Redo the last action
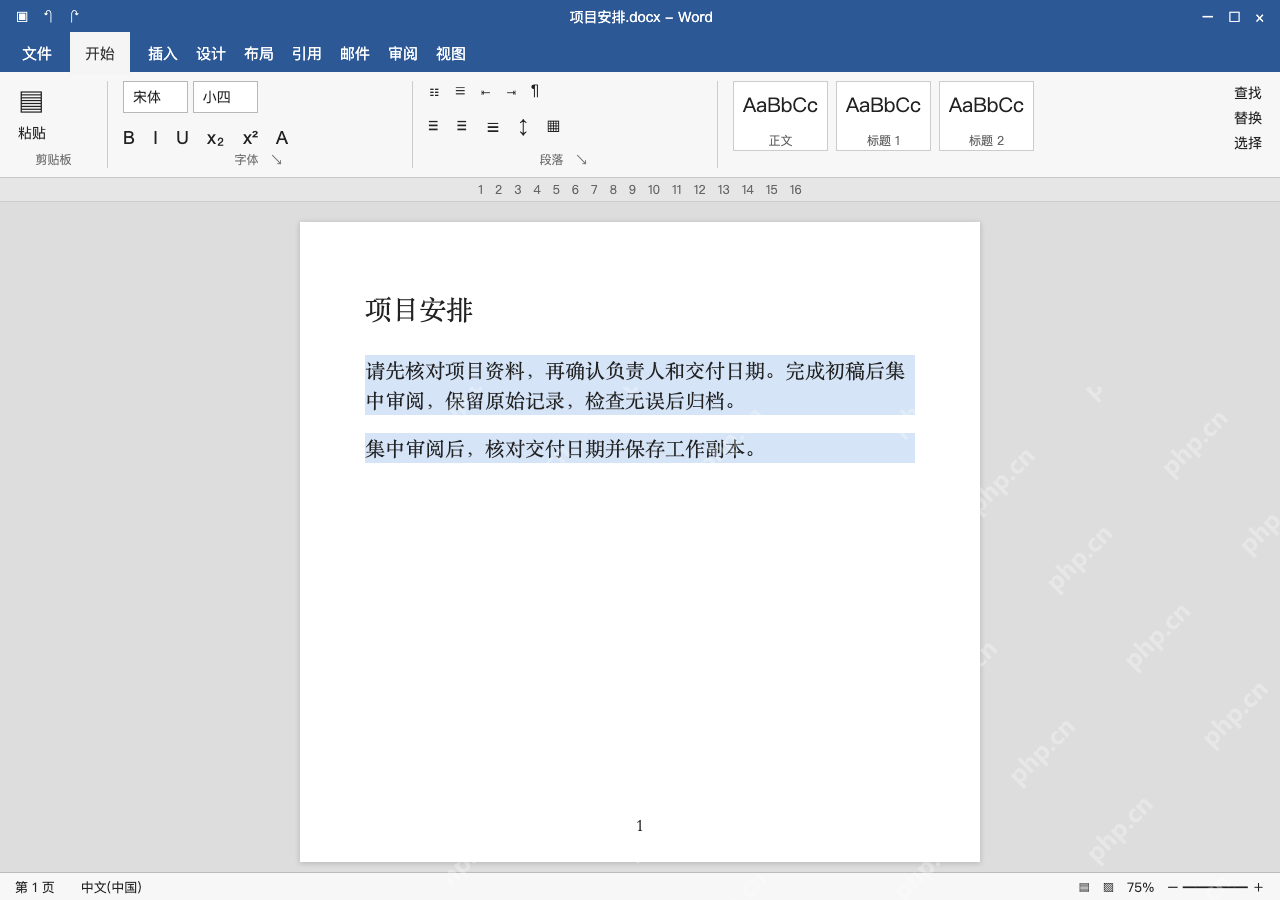Viewport: 1280px width, 900px height. (x=74, y=16)
